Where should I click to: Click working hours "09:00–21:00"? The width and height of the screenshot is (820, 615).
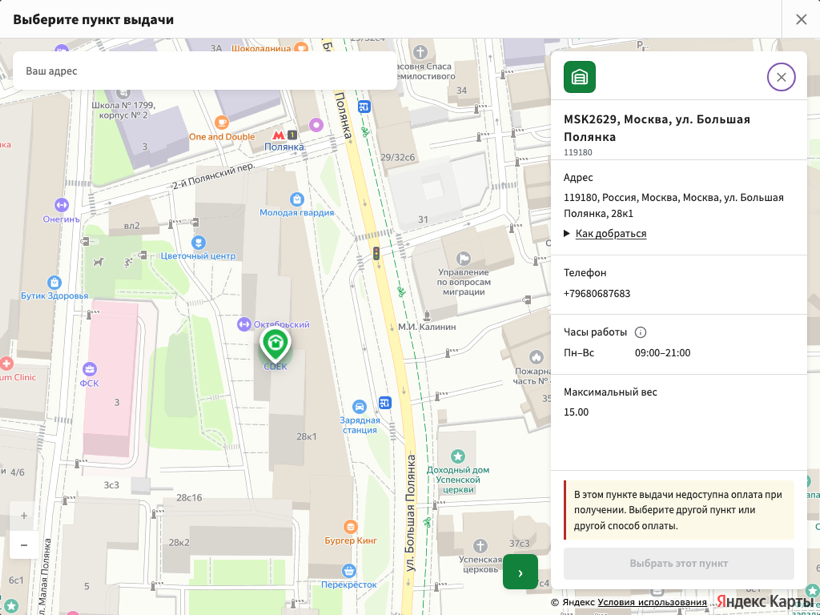[x=663, y=353]
